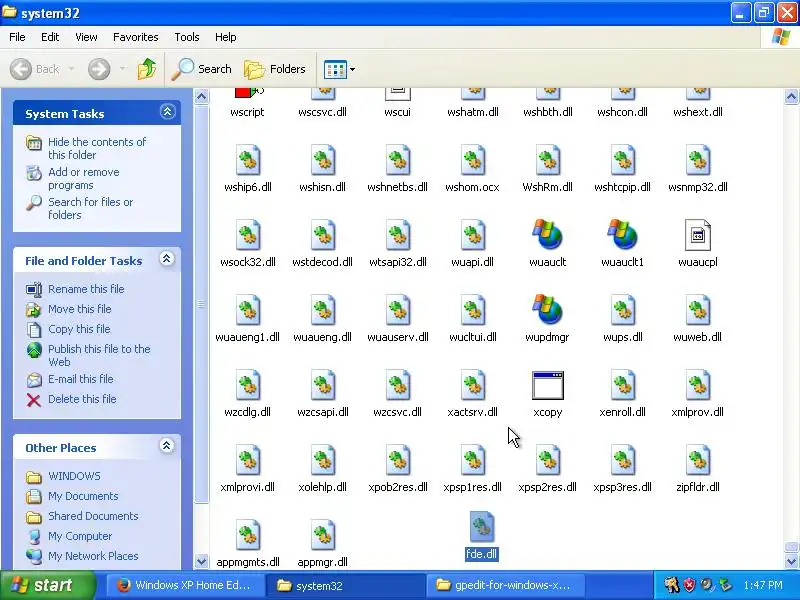Go up one folder level
This screenshot has height=600, width=800.
tap(147, 69)
